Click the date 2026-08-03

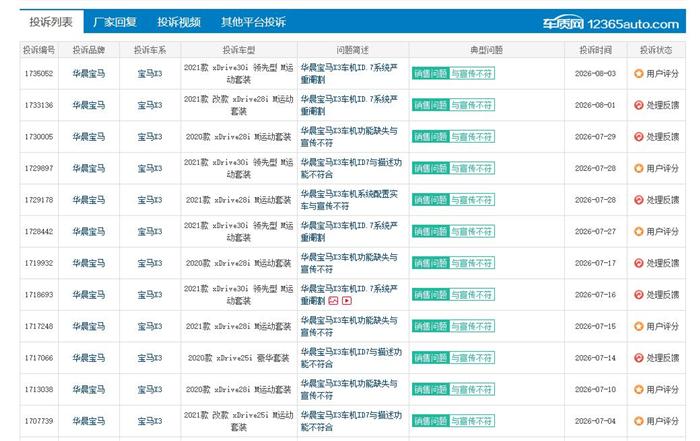595,74
